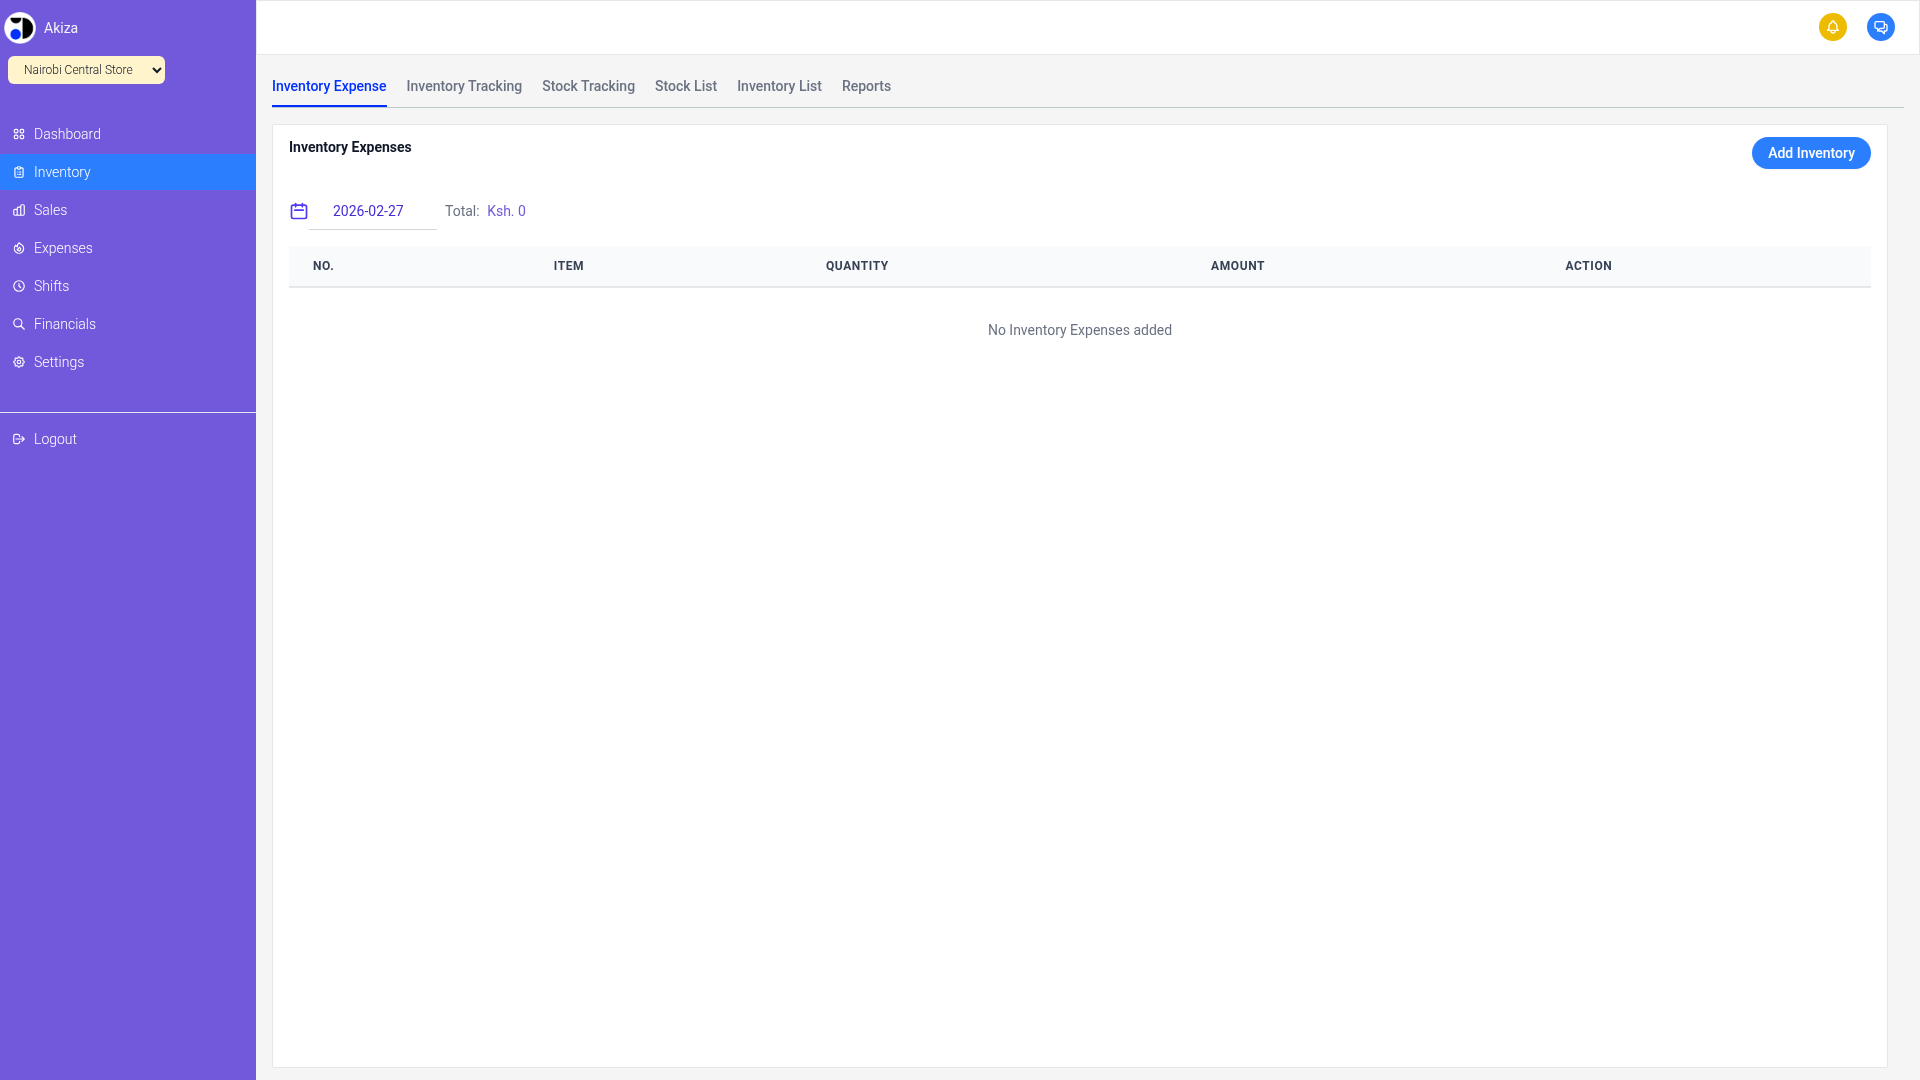Click the calendar icon beside the date
1920x1080 pixels.
[x=299, y=211]
